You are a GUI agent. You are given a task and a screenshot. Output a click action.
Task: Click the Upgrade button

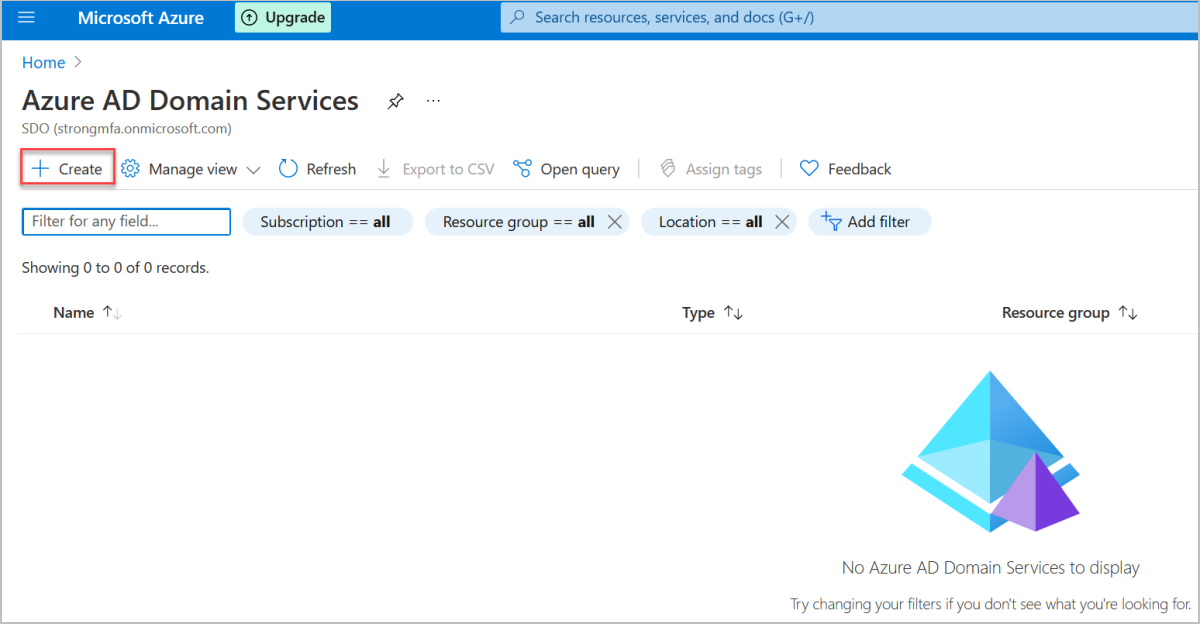[x=283, y=18]
